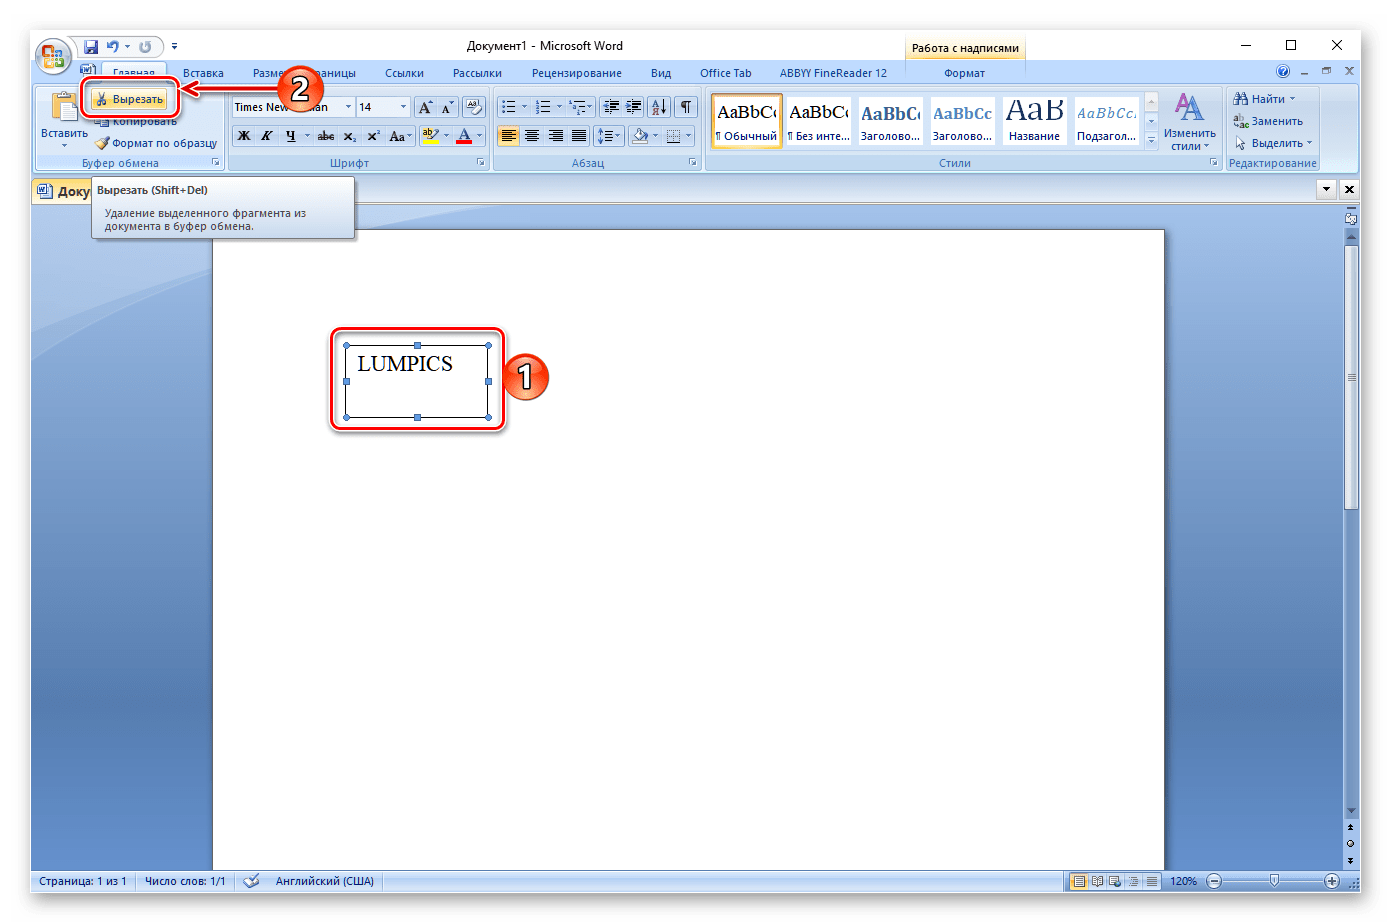Viewport: 1391px width, 923px height.
Task: Click the Cut (Вырезать) scissors button
Action: 129,99
